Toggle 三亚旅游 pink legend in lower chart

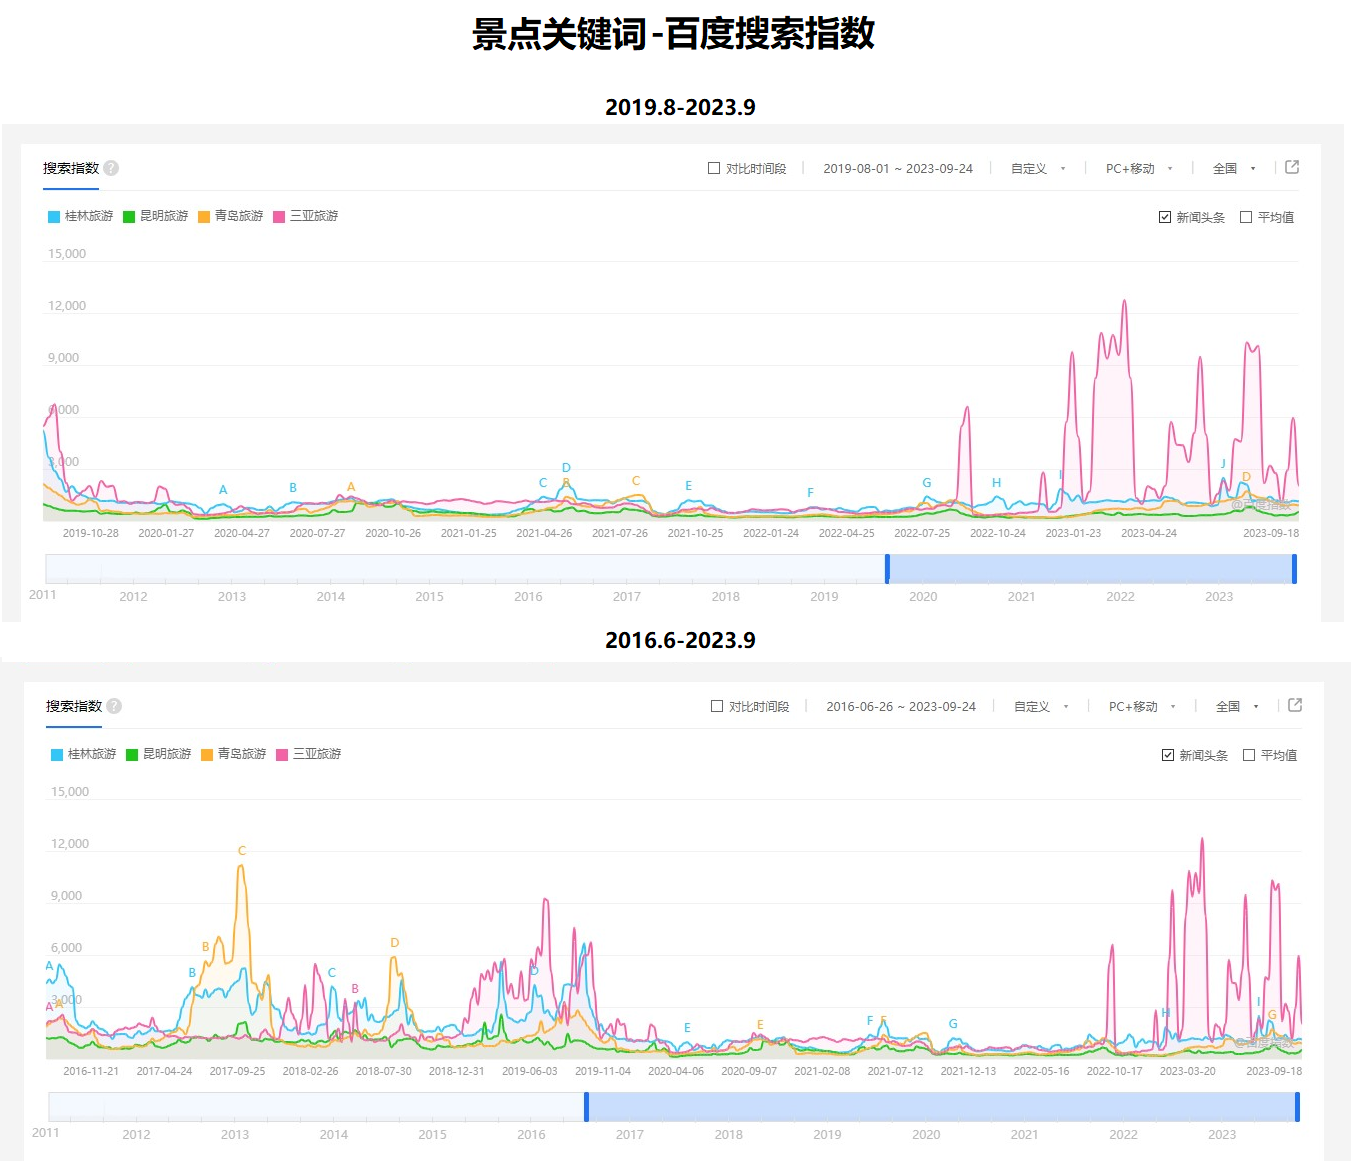[309, 754]
